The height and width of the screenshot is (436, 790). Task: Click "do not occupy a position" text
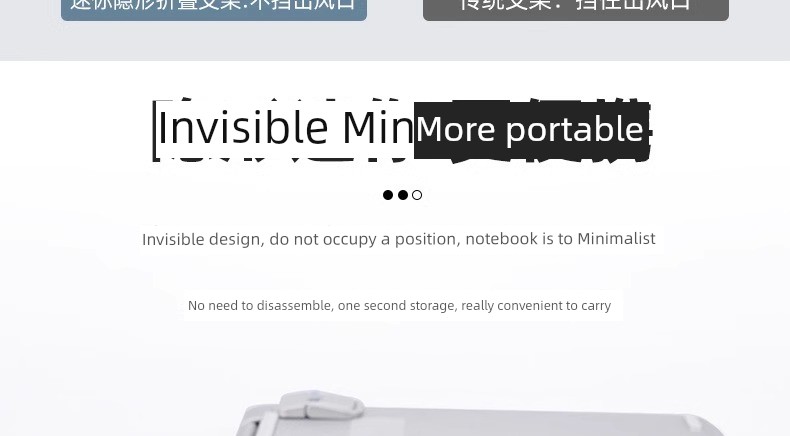[x=365, y=239]
